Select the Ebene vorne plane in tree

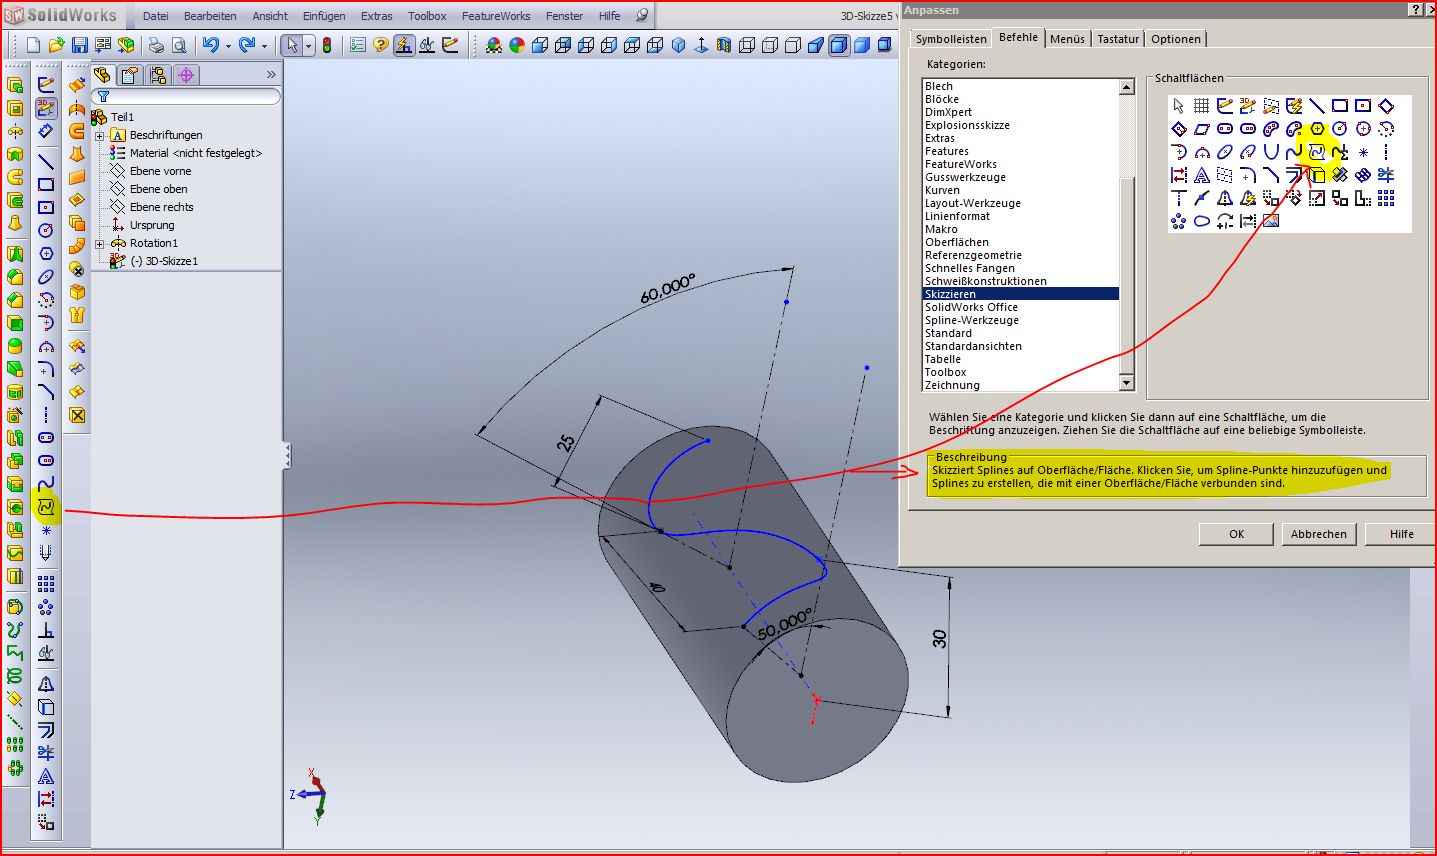(x=160, y=171)
